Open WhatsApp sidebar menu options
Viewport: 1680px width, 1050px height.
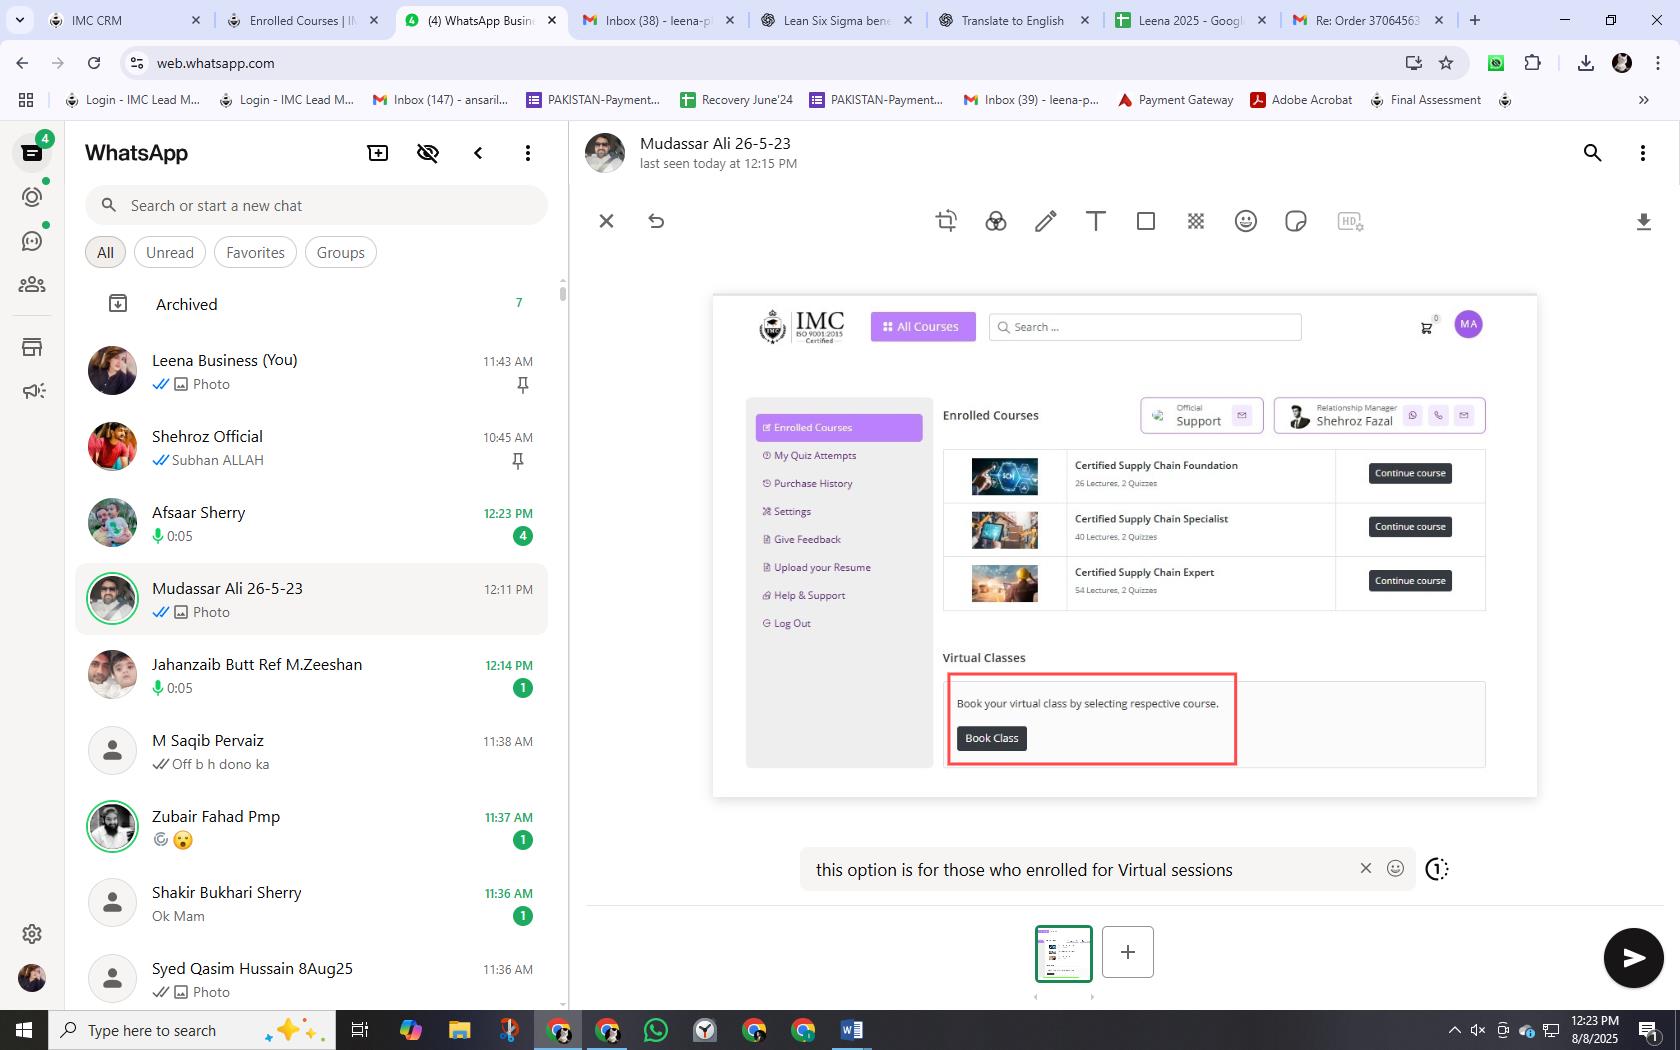click(x=528, y=153)
